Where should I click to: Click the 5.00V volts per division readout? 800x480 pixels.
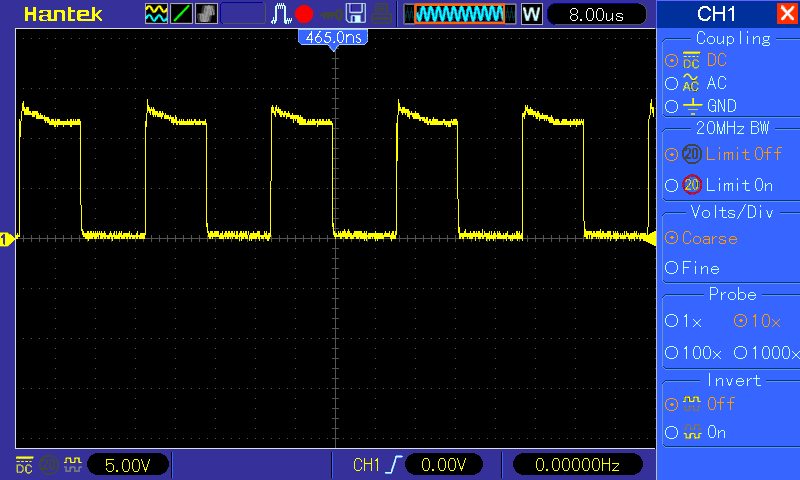coord(128,465)
